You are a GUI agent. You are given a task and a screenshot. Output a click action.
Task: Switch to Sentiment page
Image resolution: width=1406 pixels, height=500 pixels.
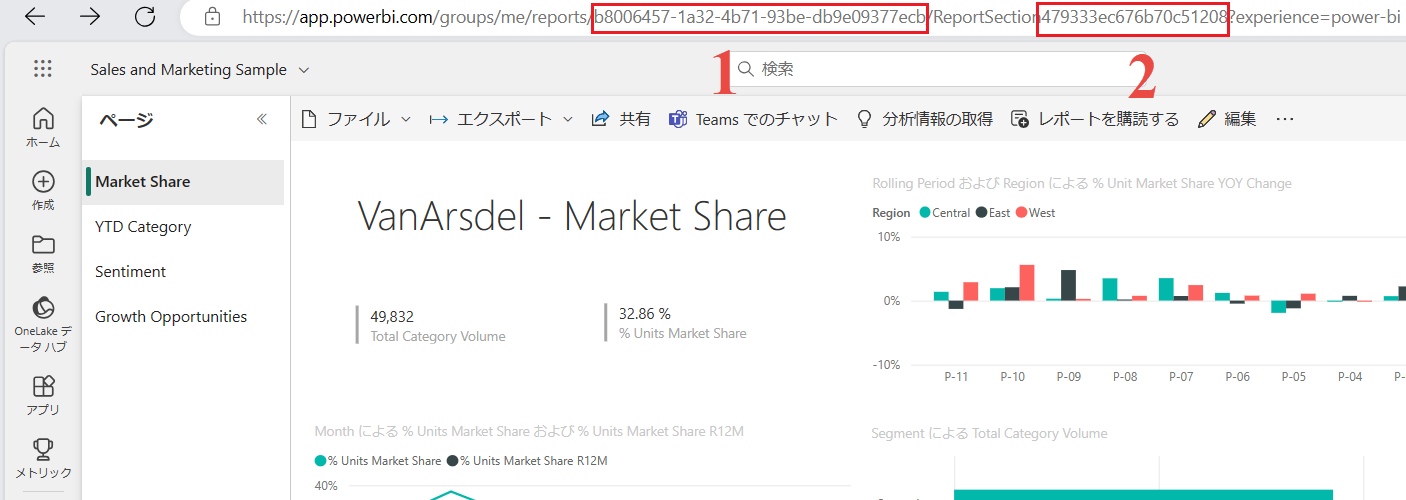pos(184,272)
